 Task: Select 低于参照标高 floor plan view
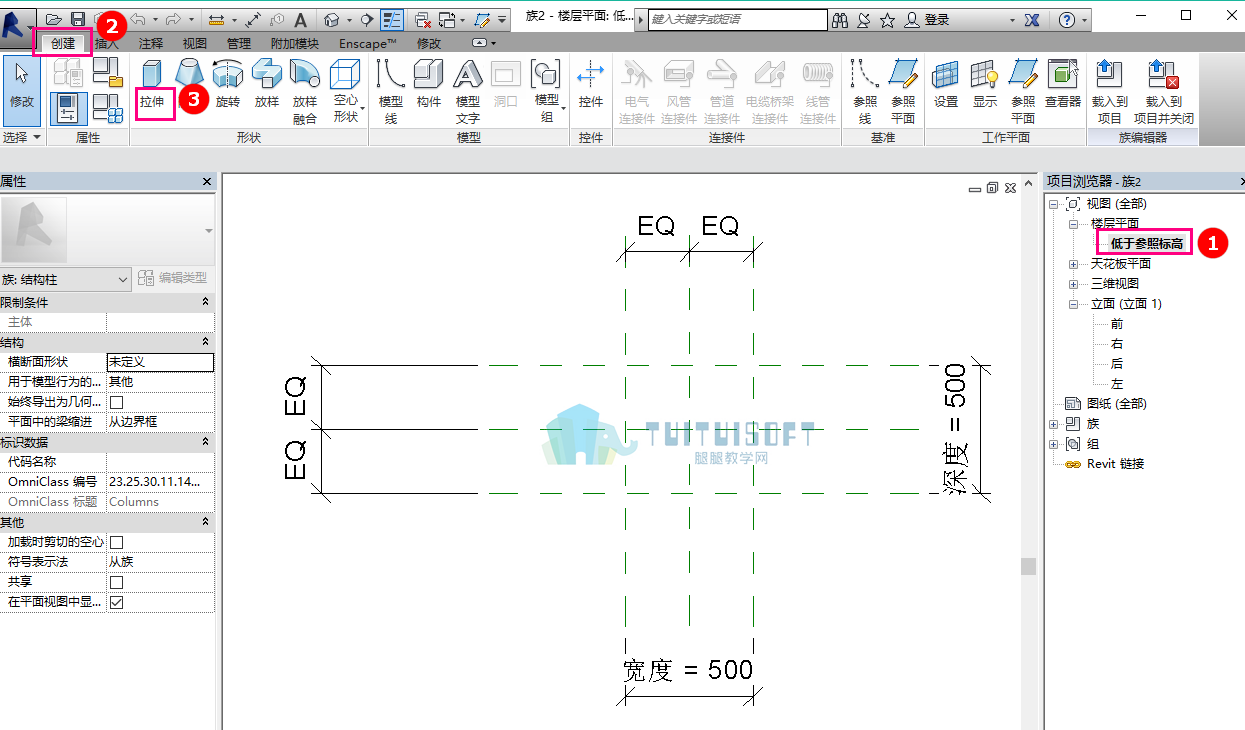pyautogui.click(x=1146, y=244)
